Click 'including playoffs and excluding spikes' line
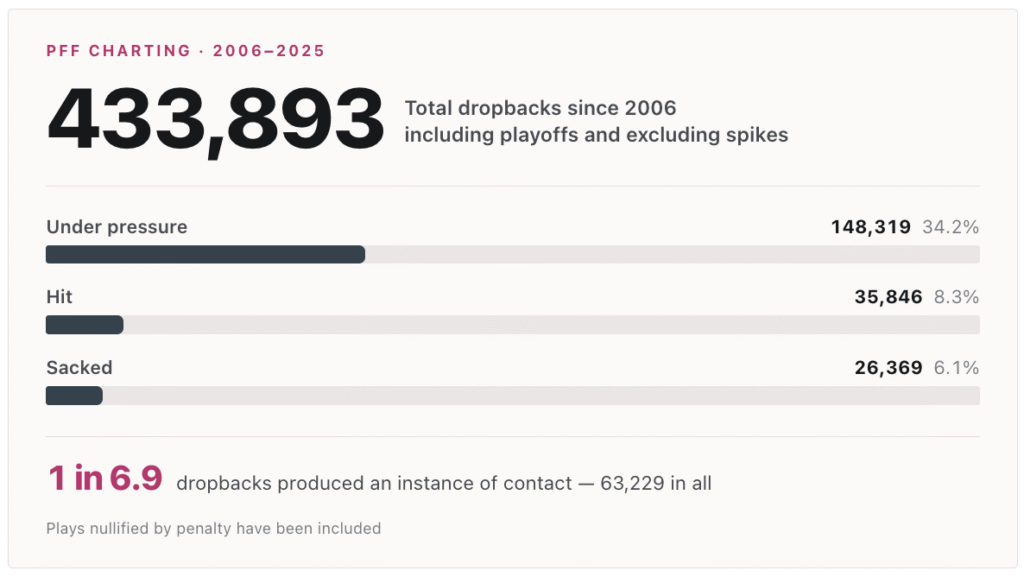The width and height of the screenshot is (1024, 577). click(x=596, y=134)
